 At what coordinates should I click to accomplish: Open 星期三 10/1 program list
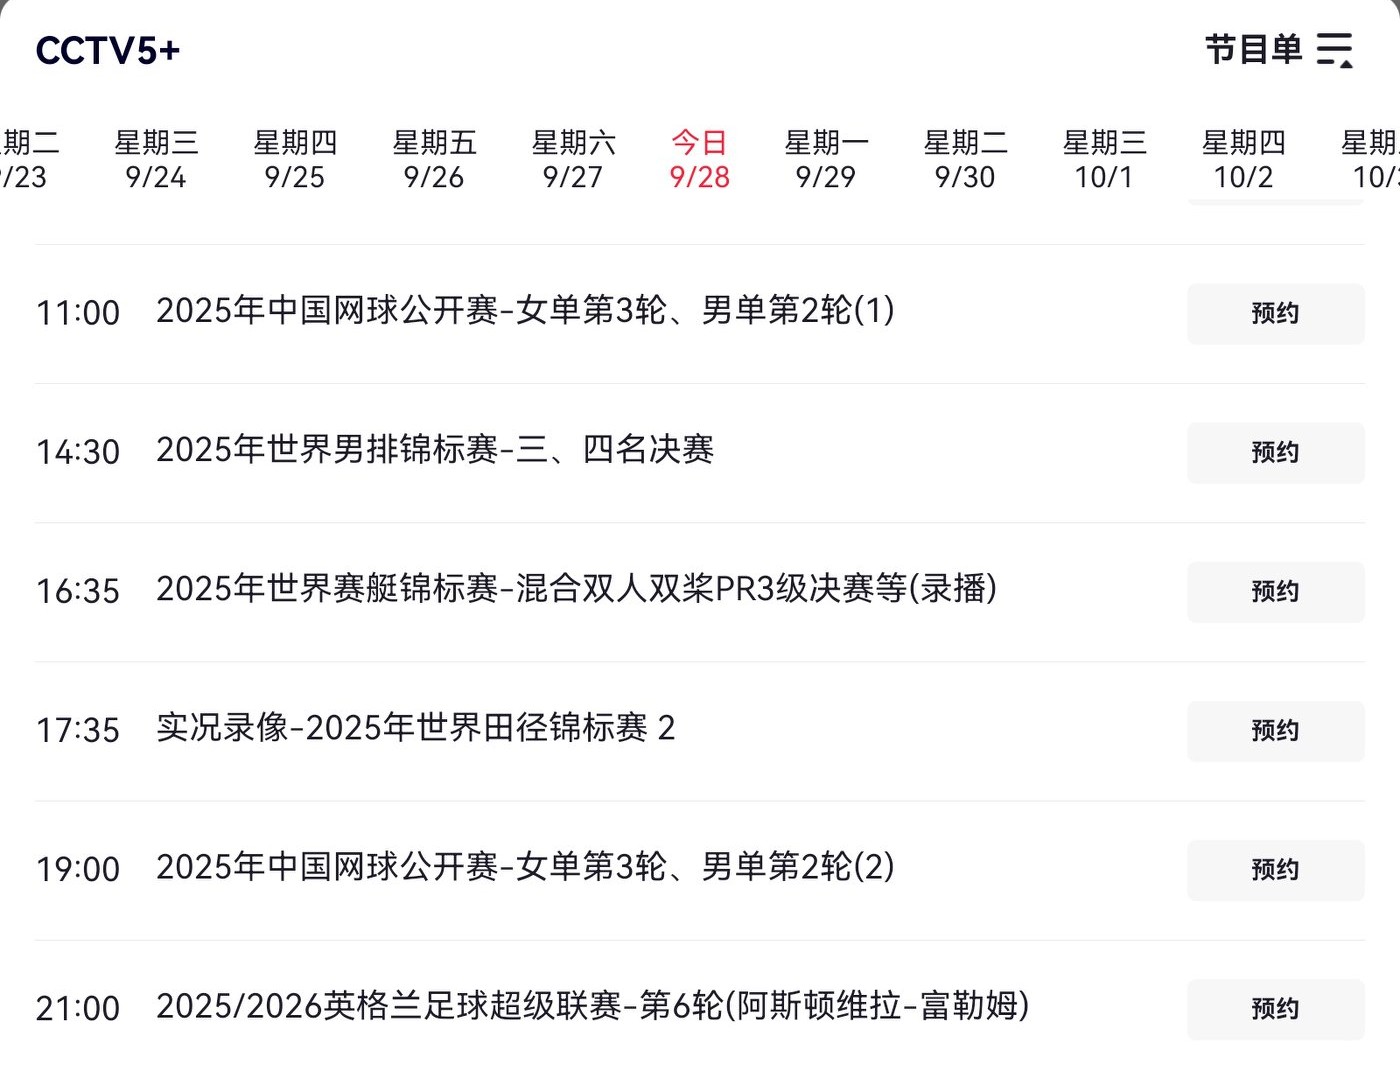pos(1104,160)
